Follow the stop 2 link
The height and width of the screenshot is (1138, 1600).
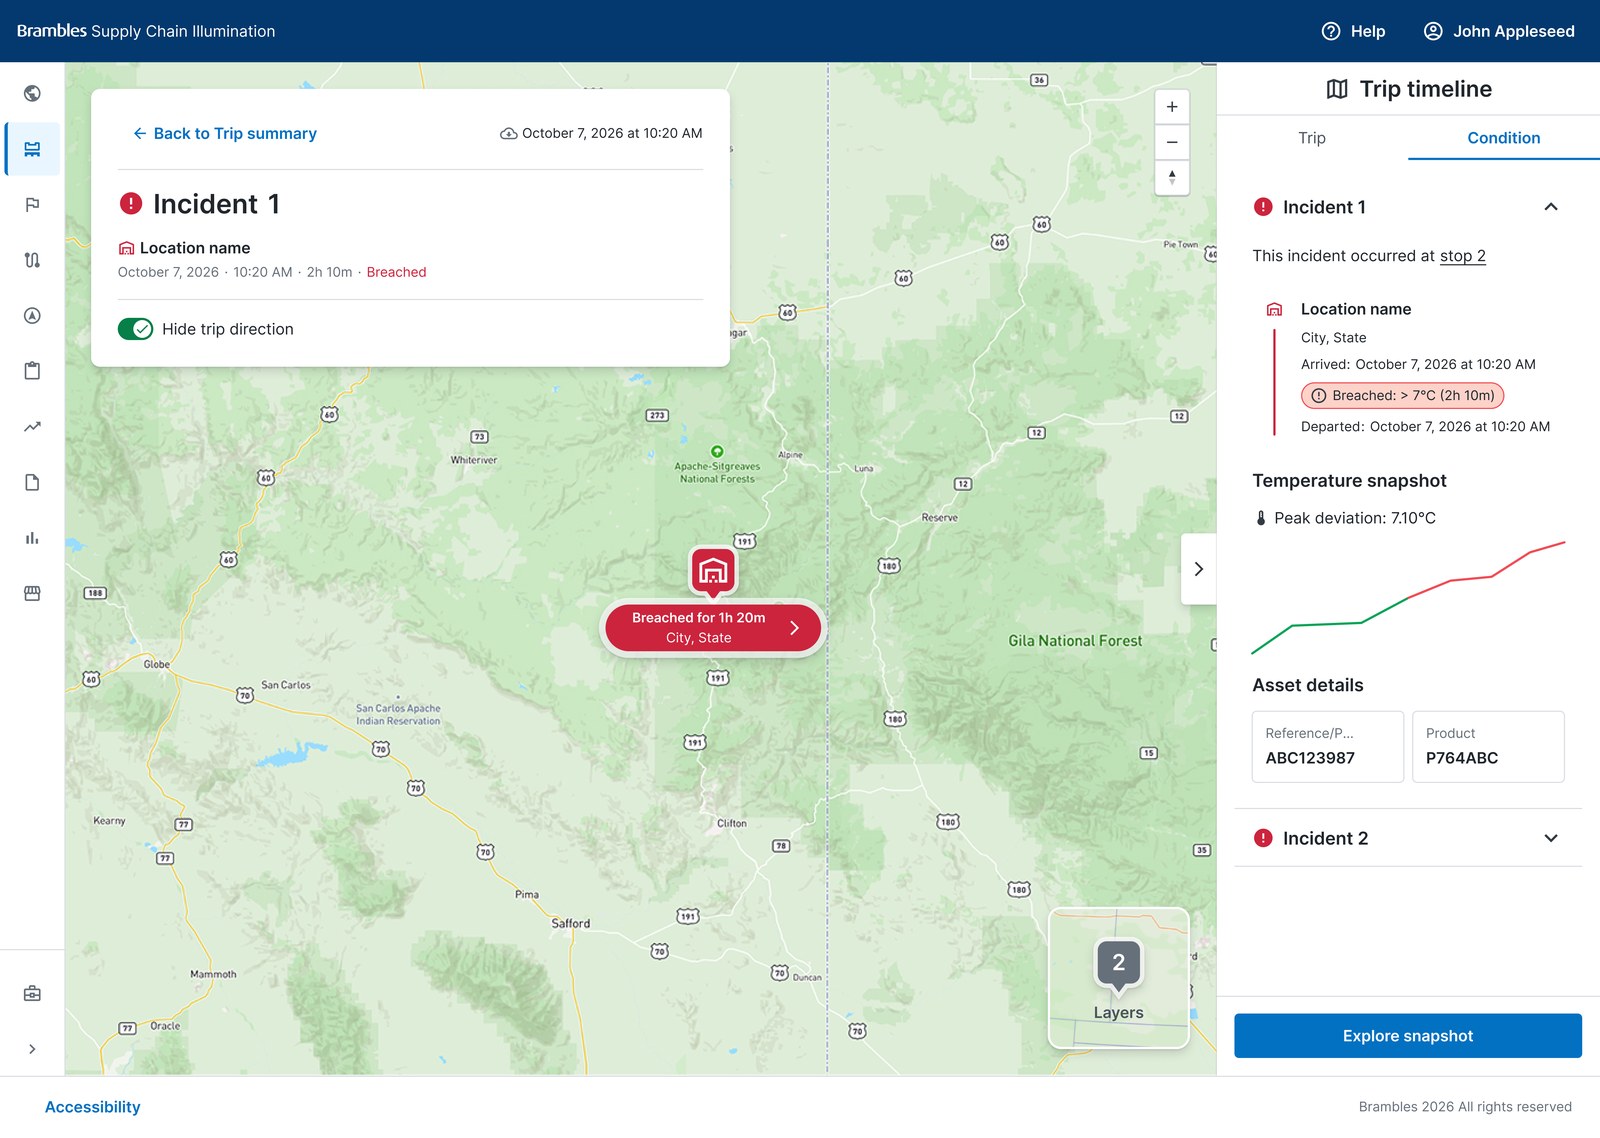[1463, 256]
